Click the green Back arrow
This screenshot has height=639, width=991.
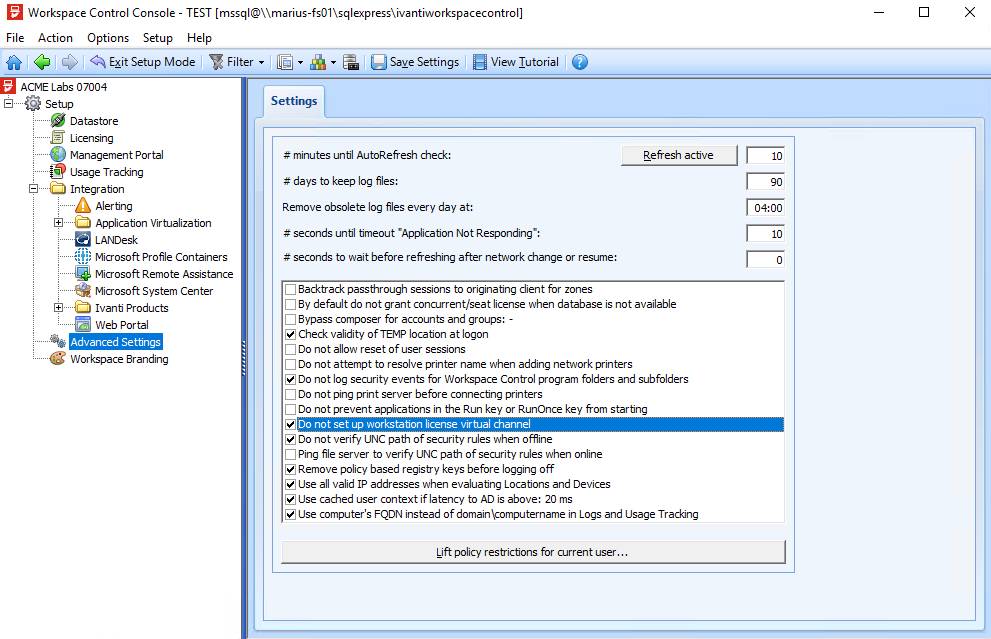pyautogui.click(x=42, y=62)
